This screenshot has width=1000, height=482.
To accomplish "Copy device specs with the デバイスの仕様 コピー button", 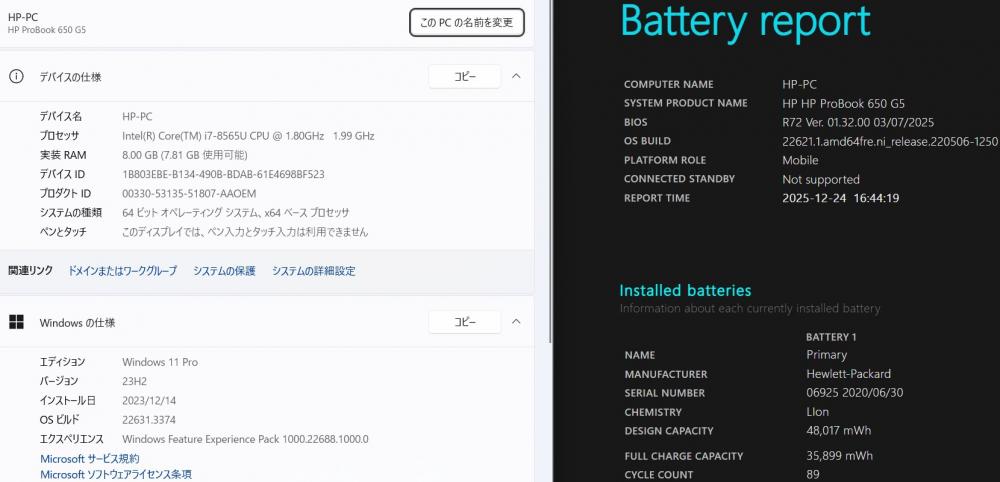I will coord(465,77).
